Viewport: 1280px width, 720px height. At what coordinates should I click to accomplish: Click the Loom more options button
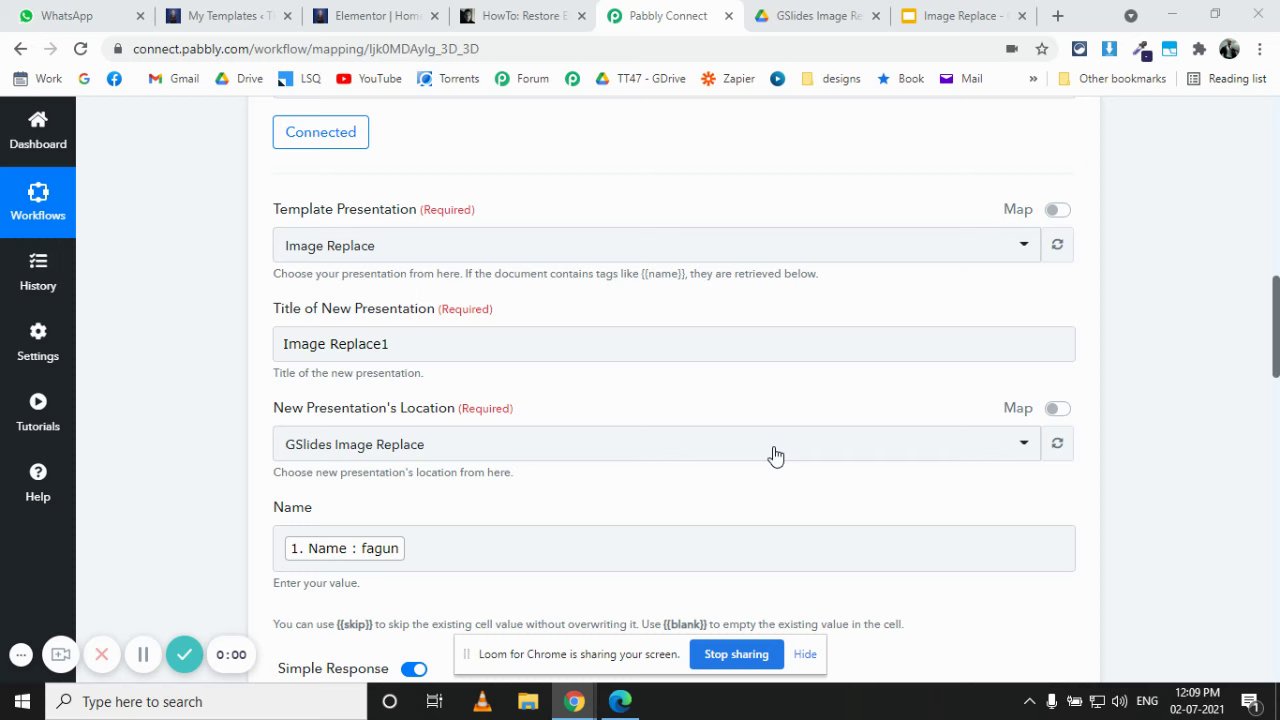(x=21, y=655)
